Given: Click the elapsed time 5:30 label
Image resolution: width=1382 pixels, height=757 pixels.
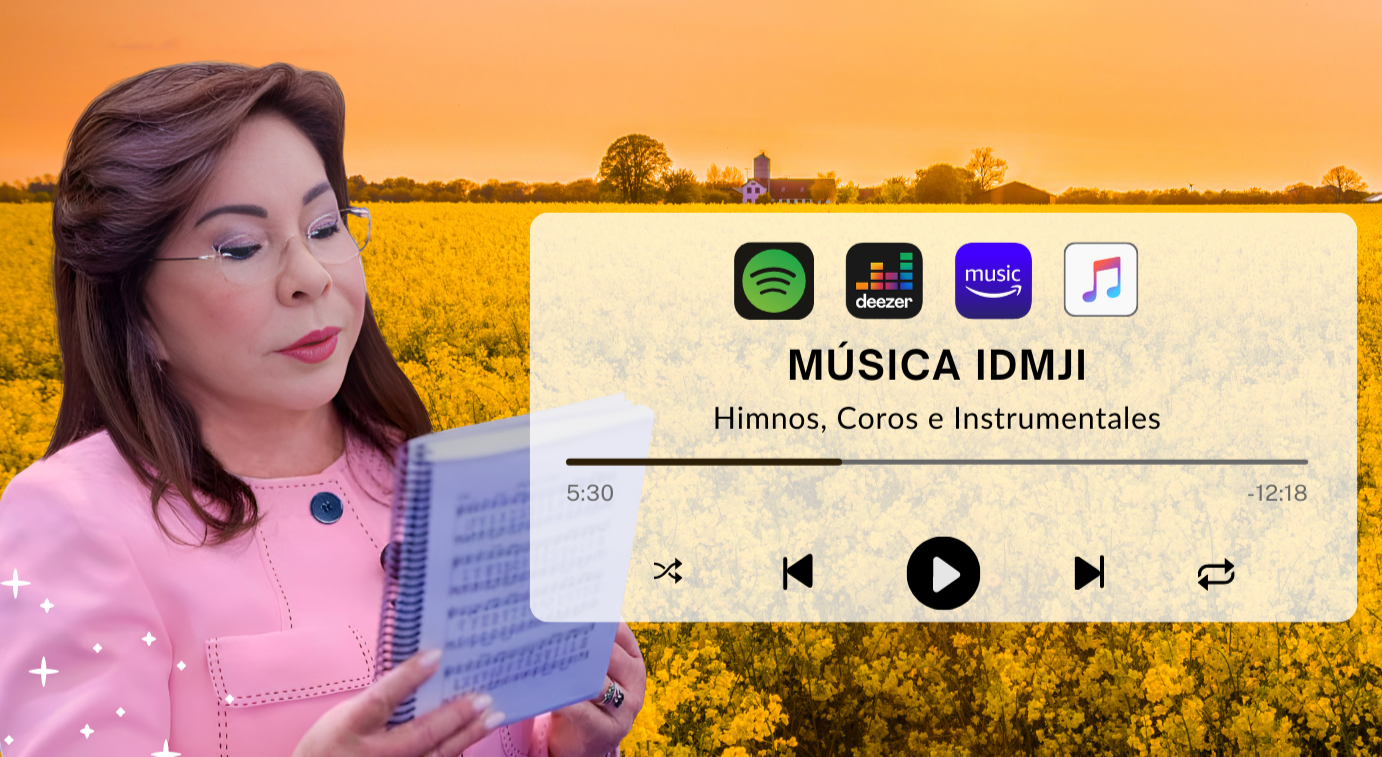Looking at the screenshot, I should coord(591,492).
